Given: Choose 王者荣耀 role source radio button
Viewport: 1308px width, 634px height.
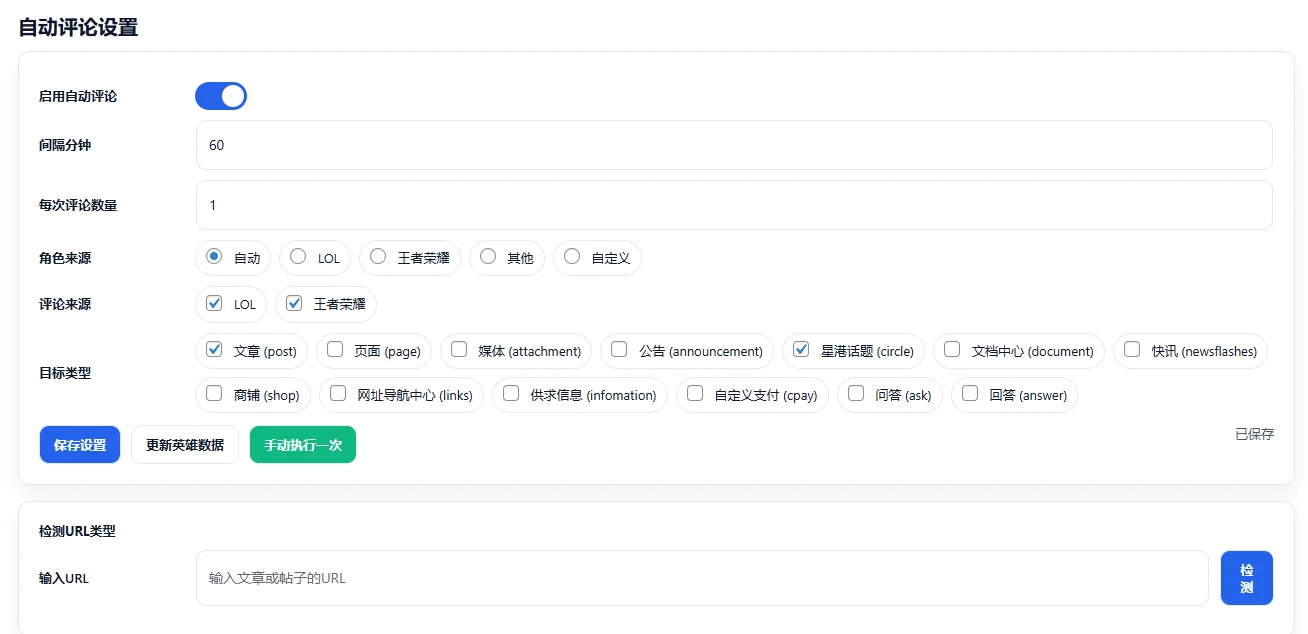Looking at the screenshot, I should (x=378, y=257).
